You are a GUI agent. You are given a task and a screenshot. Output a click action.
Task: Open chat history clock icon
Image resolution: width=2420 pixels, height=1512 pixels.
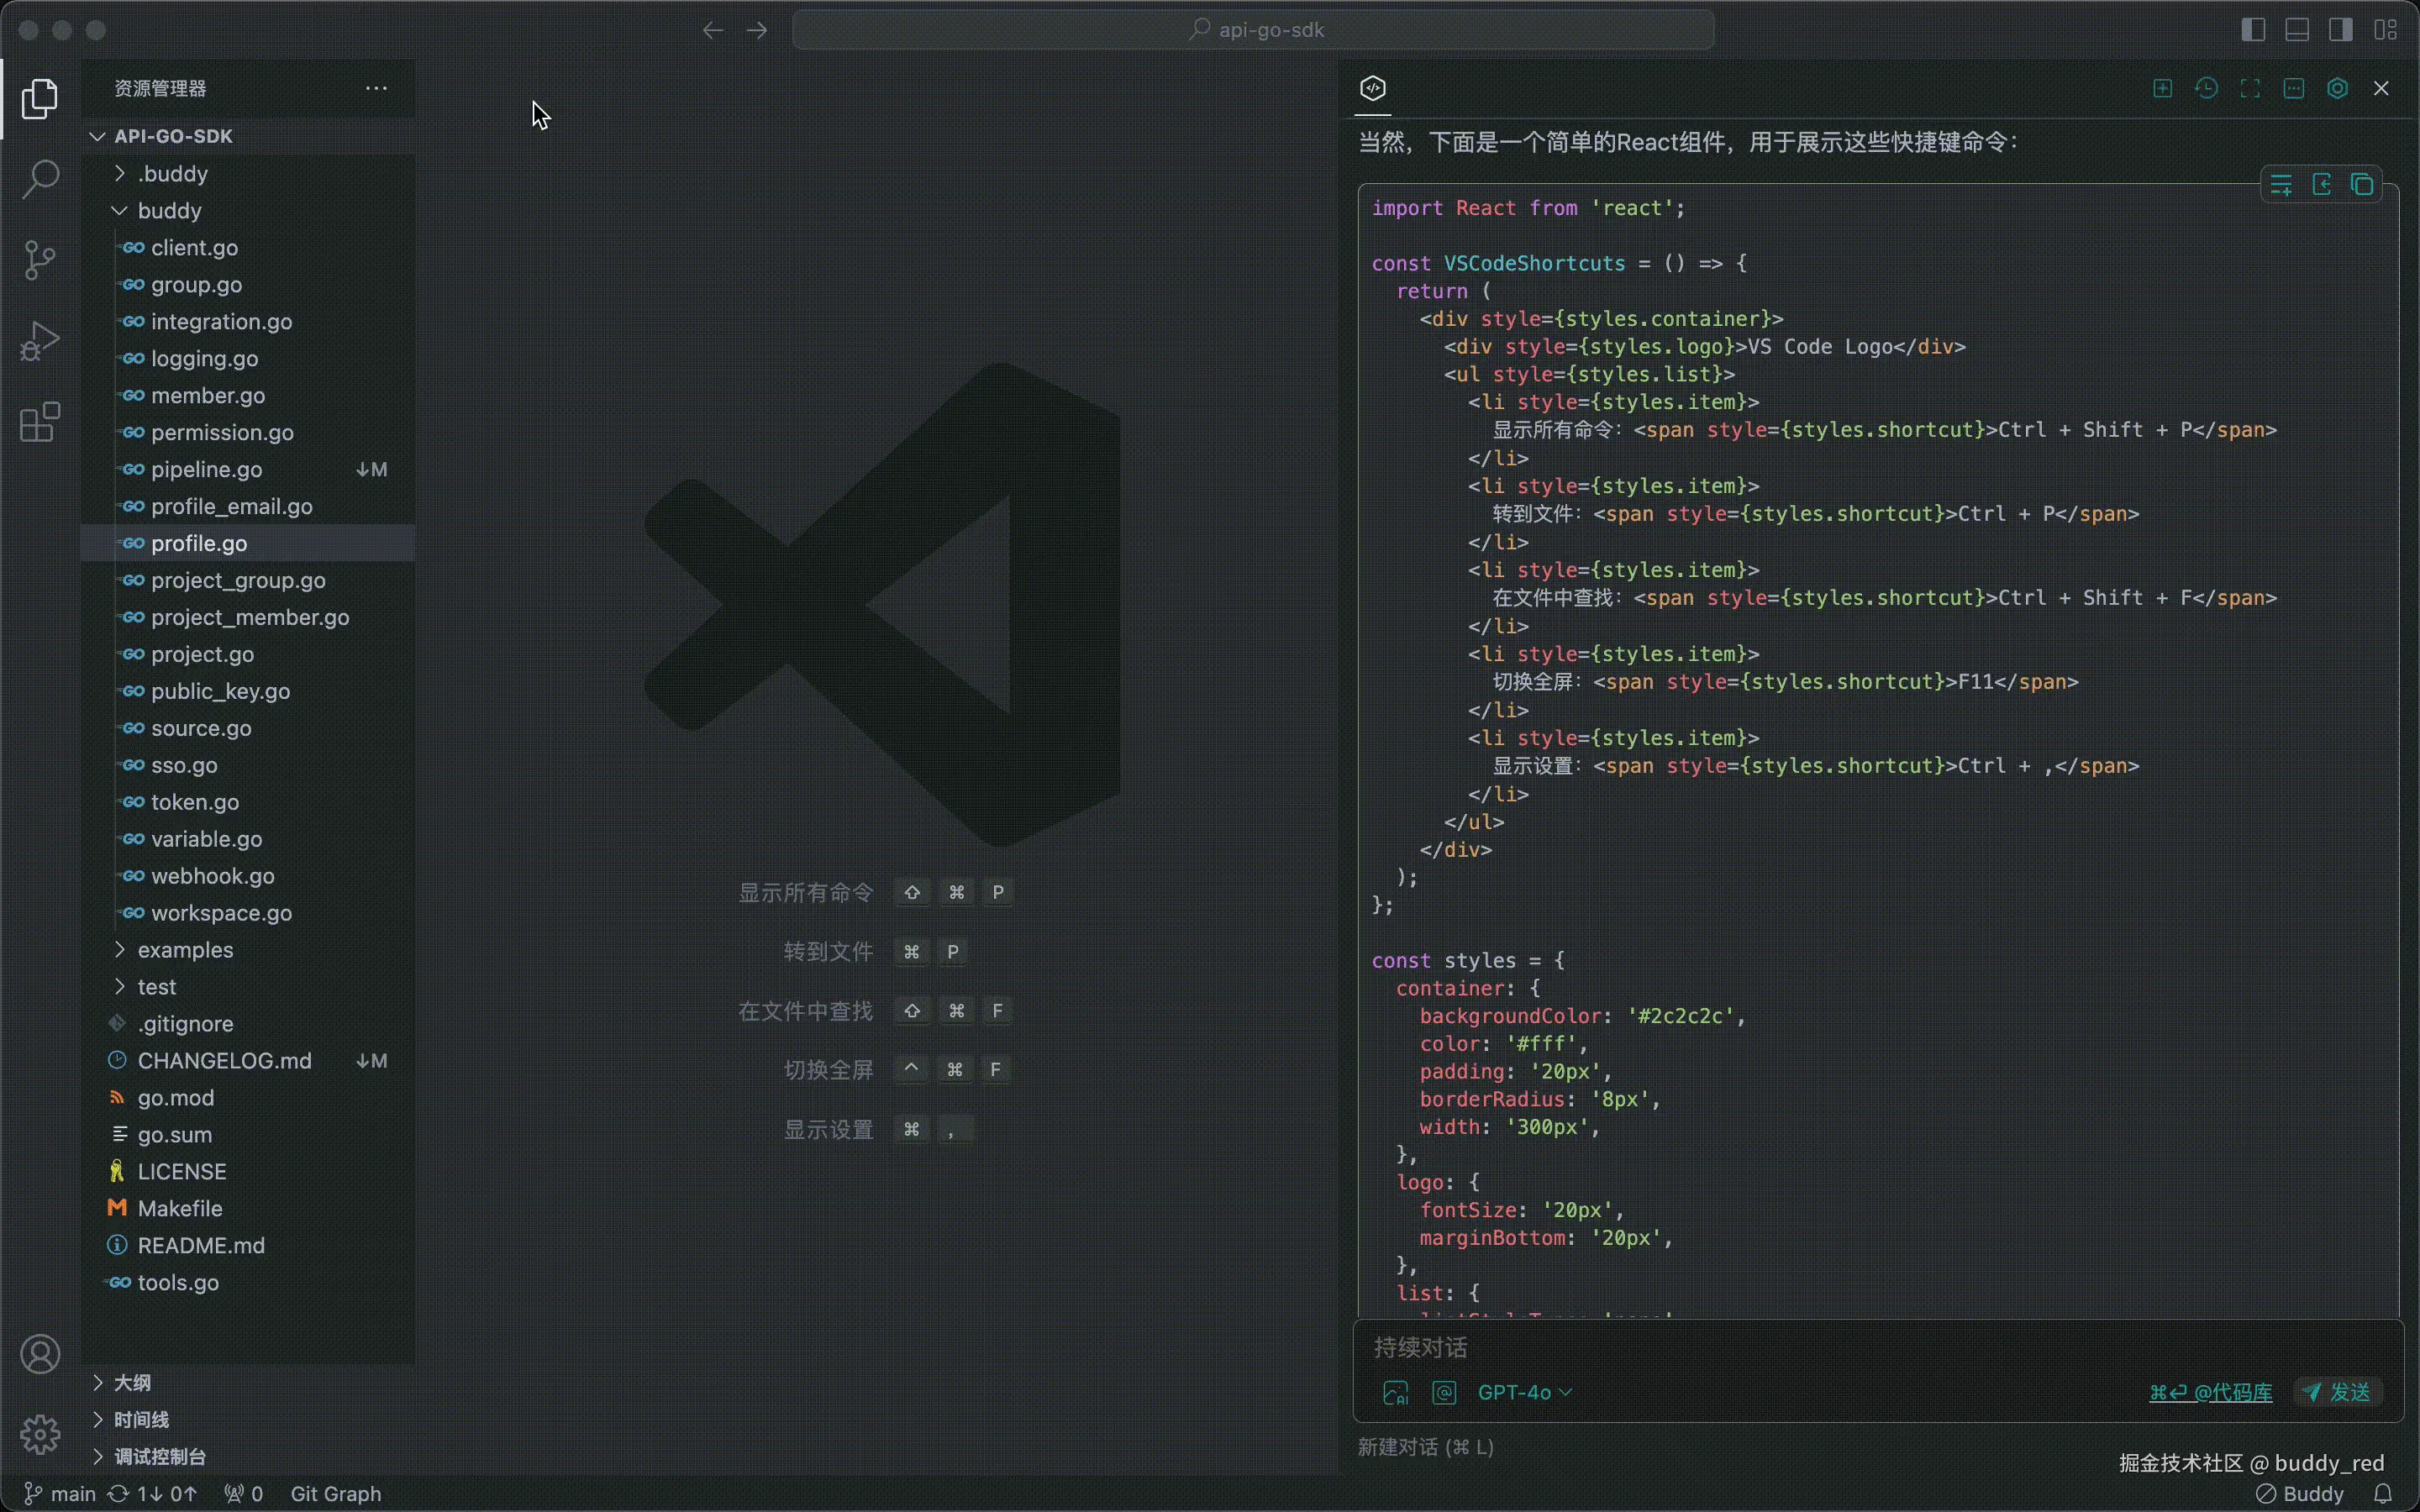pos(2206,88)
